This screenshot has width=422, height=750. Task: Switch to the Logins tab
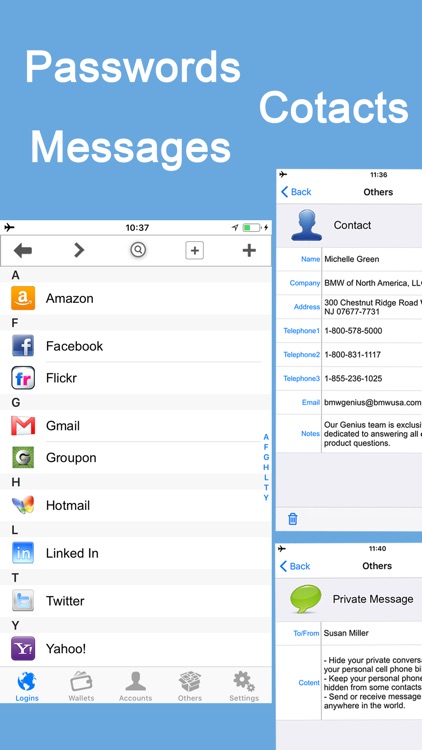coord(27,686)
